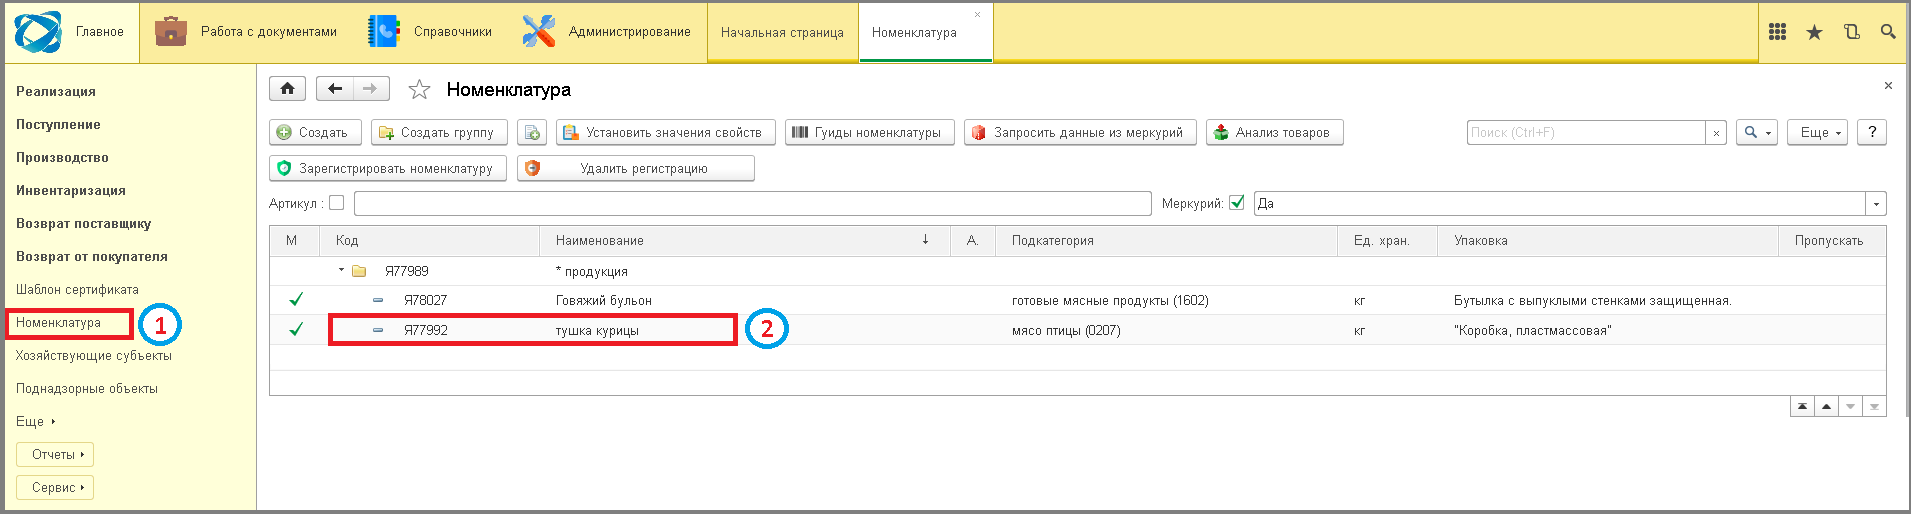
Task: Add Номенклатура to favorites with star
Action: click(x=419, y=90)
